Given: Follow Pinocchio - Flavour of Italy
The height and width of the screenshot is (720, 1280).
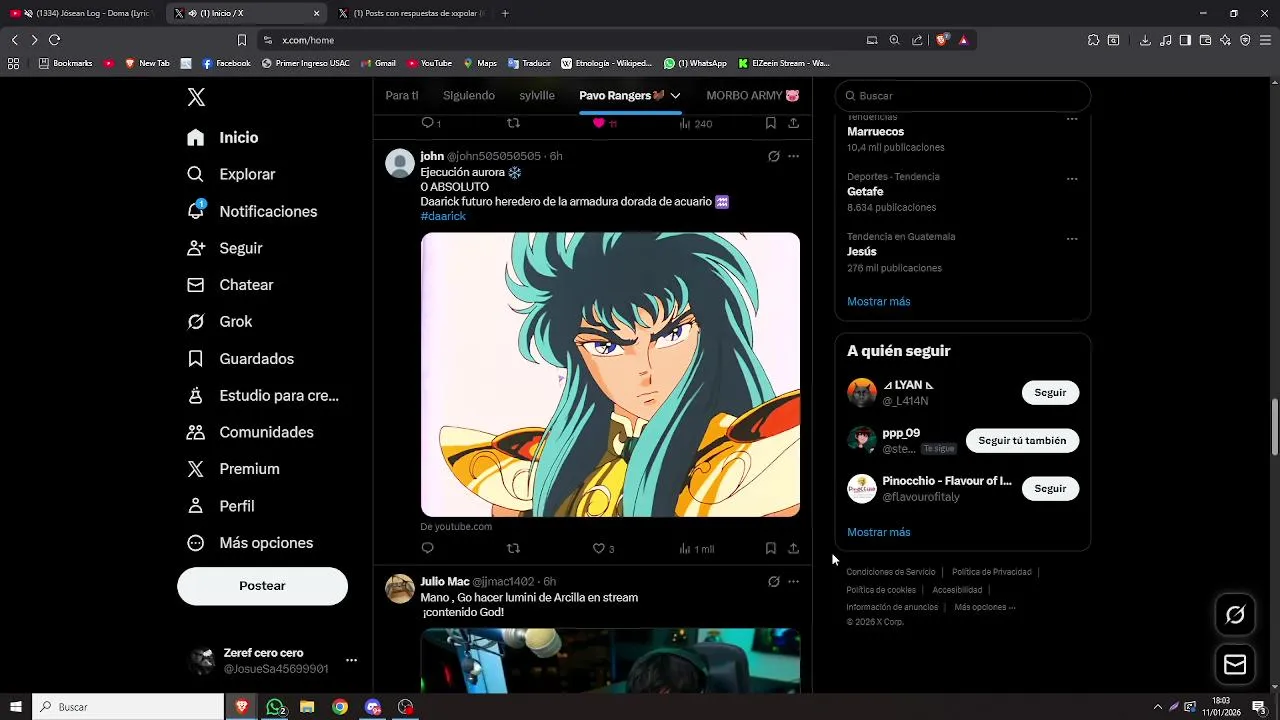Looking at the screenshot, I should click(x=1050, y=489).
